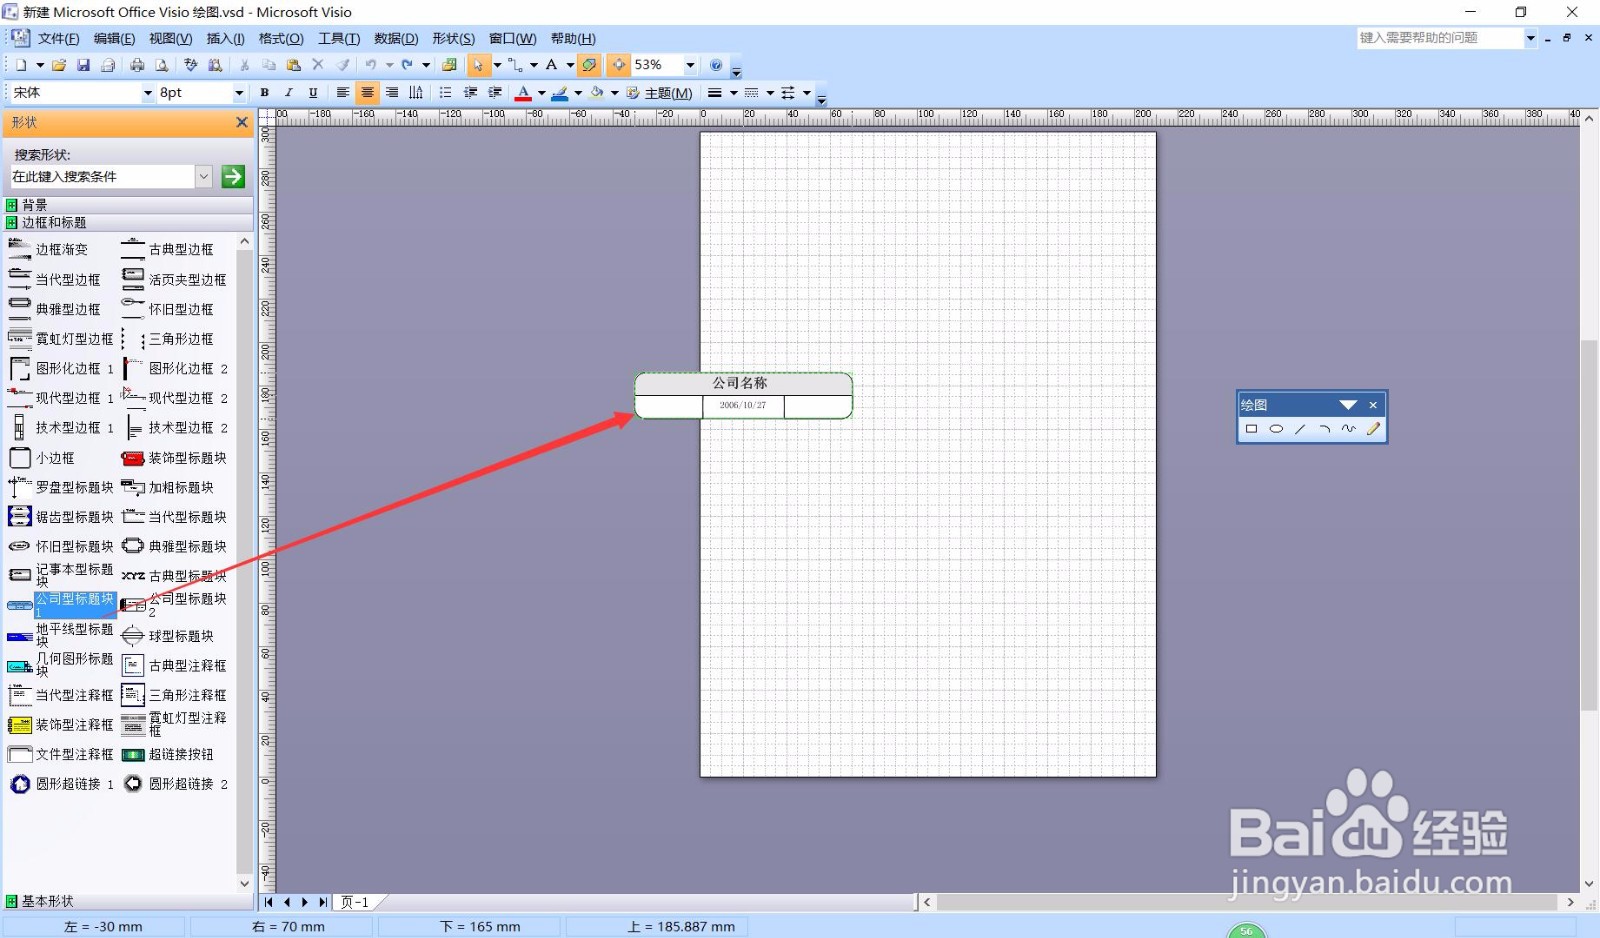Align text left

point(343,93)
